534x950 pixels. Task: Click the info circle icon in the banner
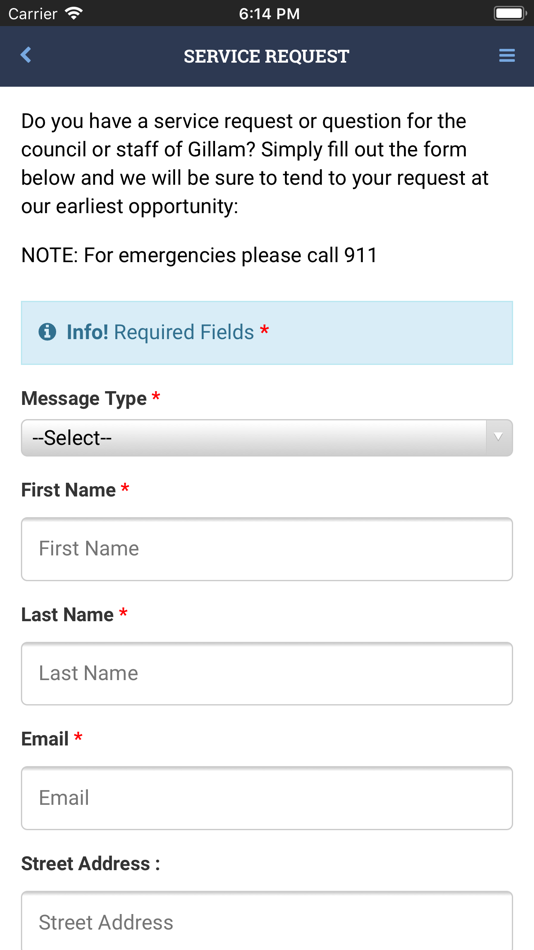(47, 332)
